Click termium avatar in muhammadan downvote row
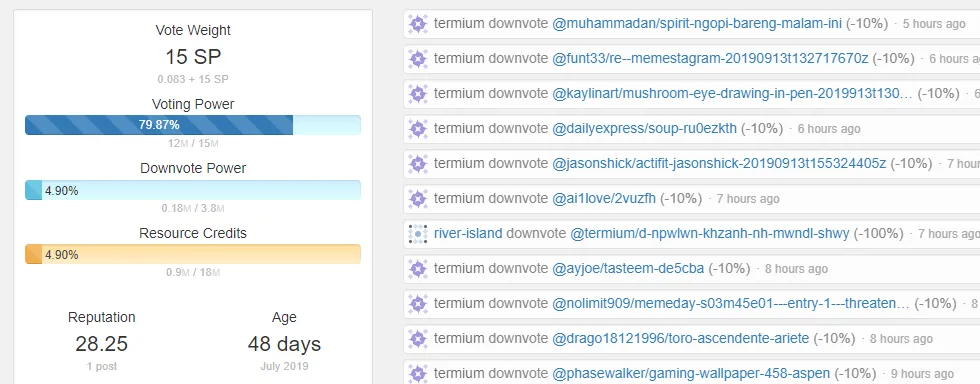The height and width of the screenshot is (384, 980). pos(418,24)
